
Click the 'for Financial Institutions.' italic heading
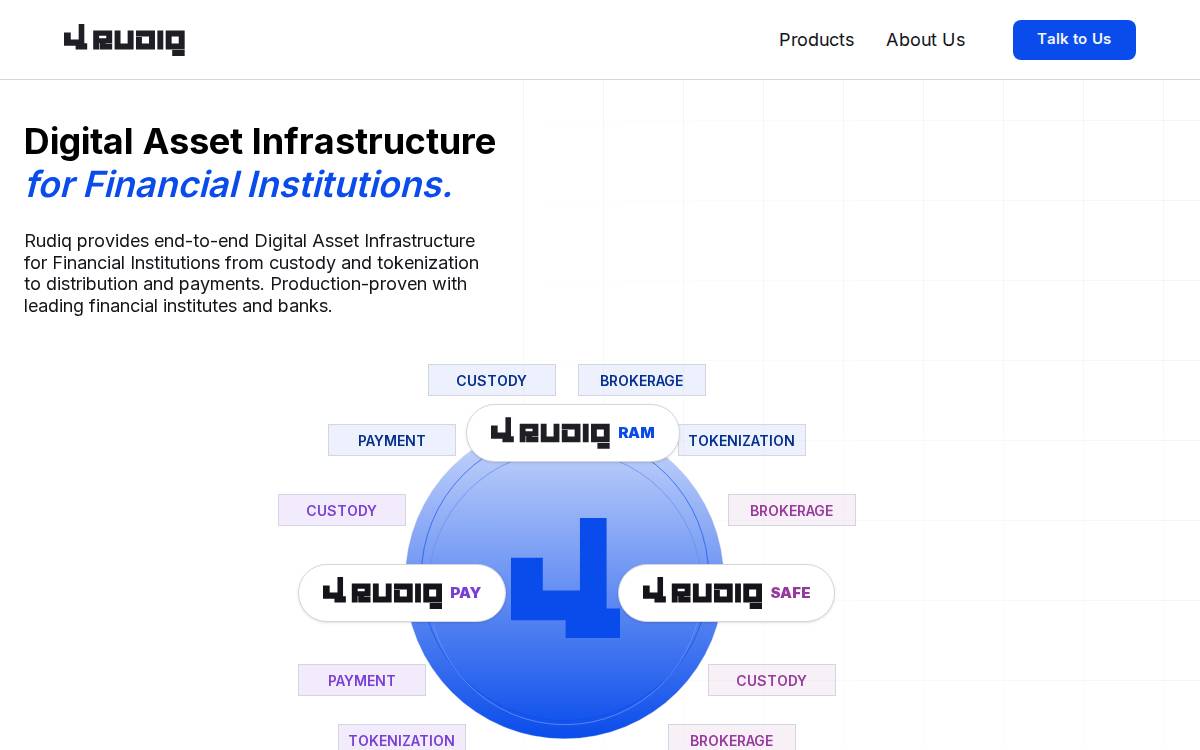[238, 185]
